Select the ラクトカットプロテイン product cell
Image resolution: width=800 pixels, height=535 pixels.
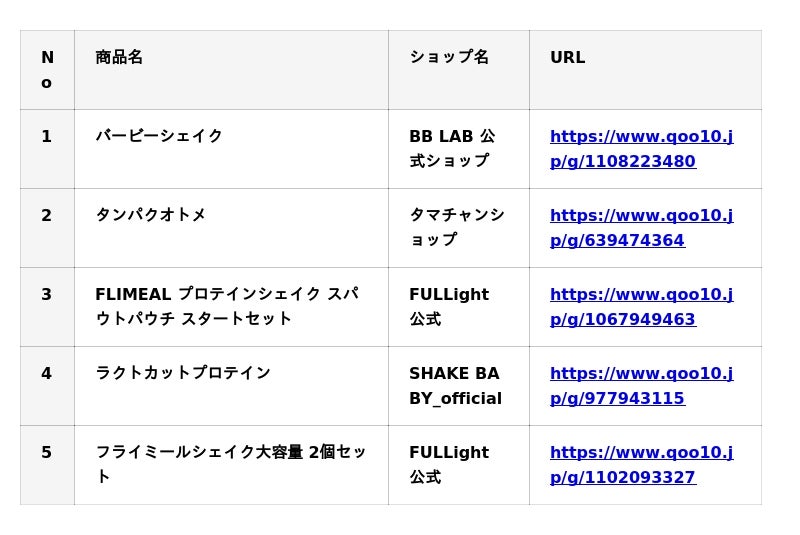[x=183, y=373]
